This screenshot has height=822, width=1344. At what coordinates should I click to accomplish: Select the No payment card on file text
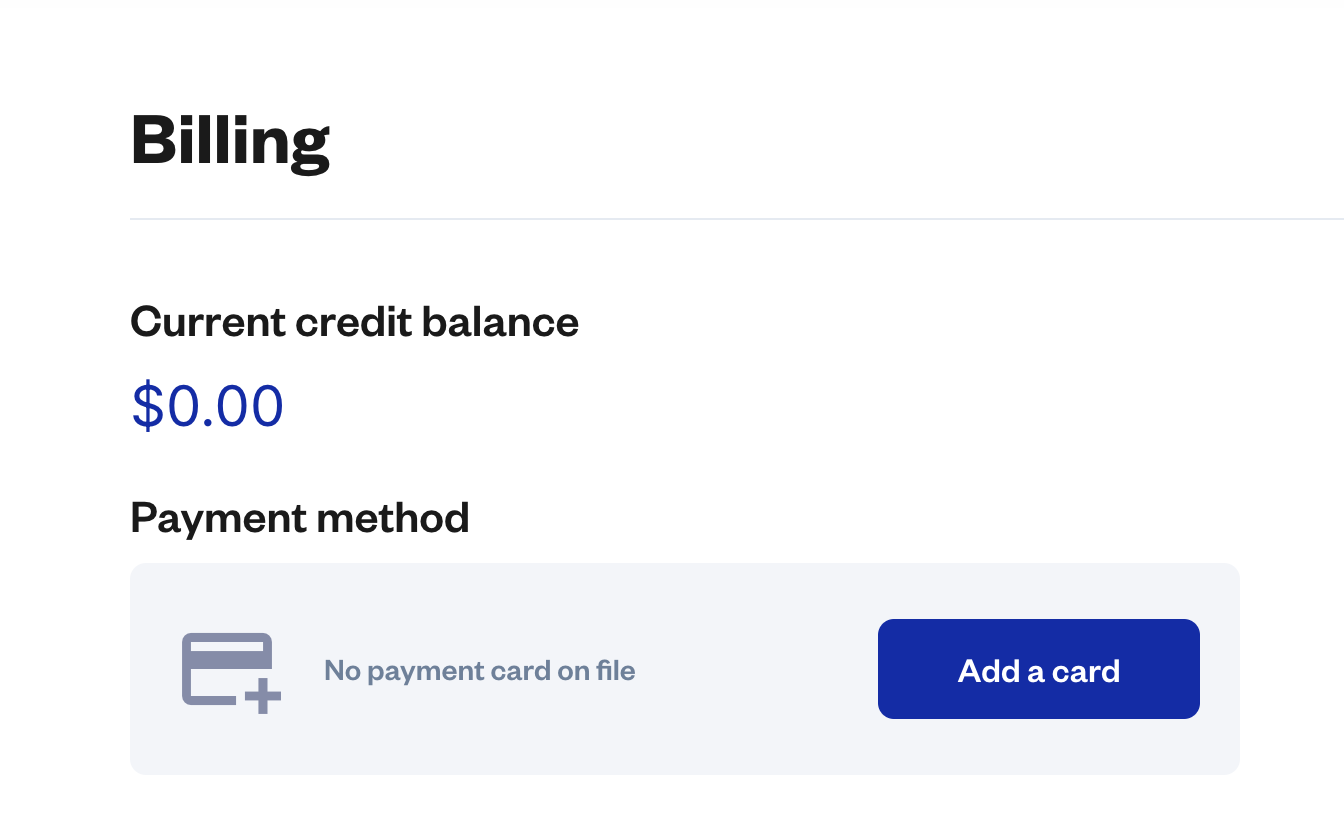tap(479, 670)
